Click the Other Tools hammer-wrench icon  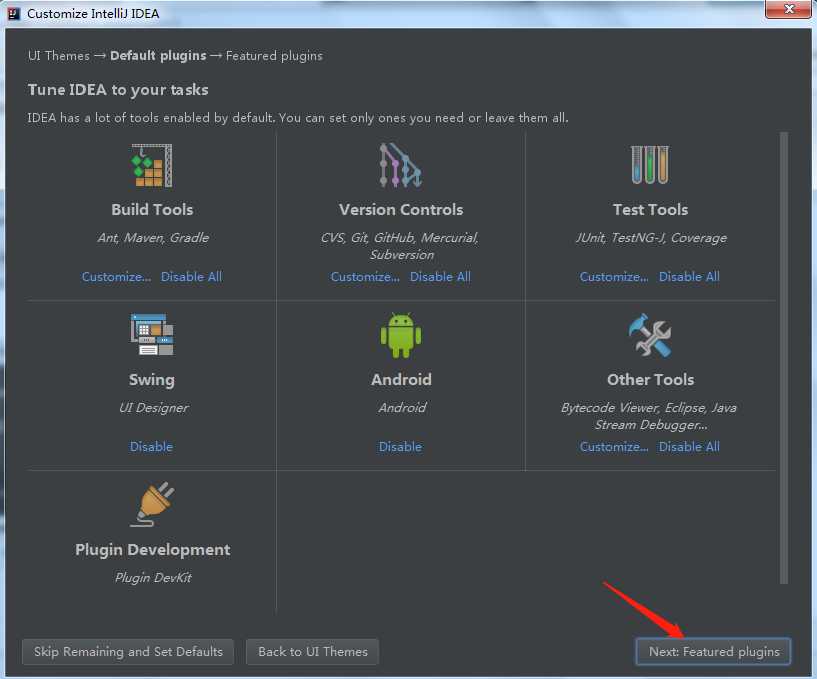click(650, 335)
